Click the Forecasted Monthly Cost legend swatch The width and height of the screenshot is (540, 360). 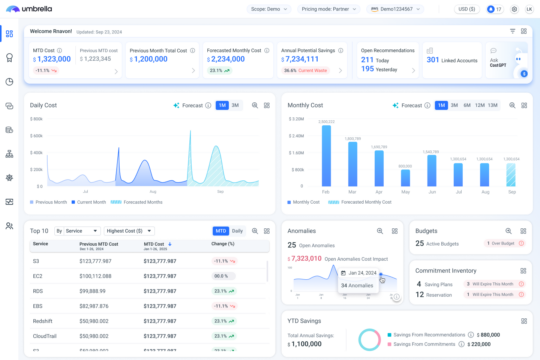[x=333, y=202]
